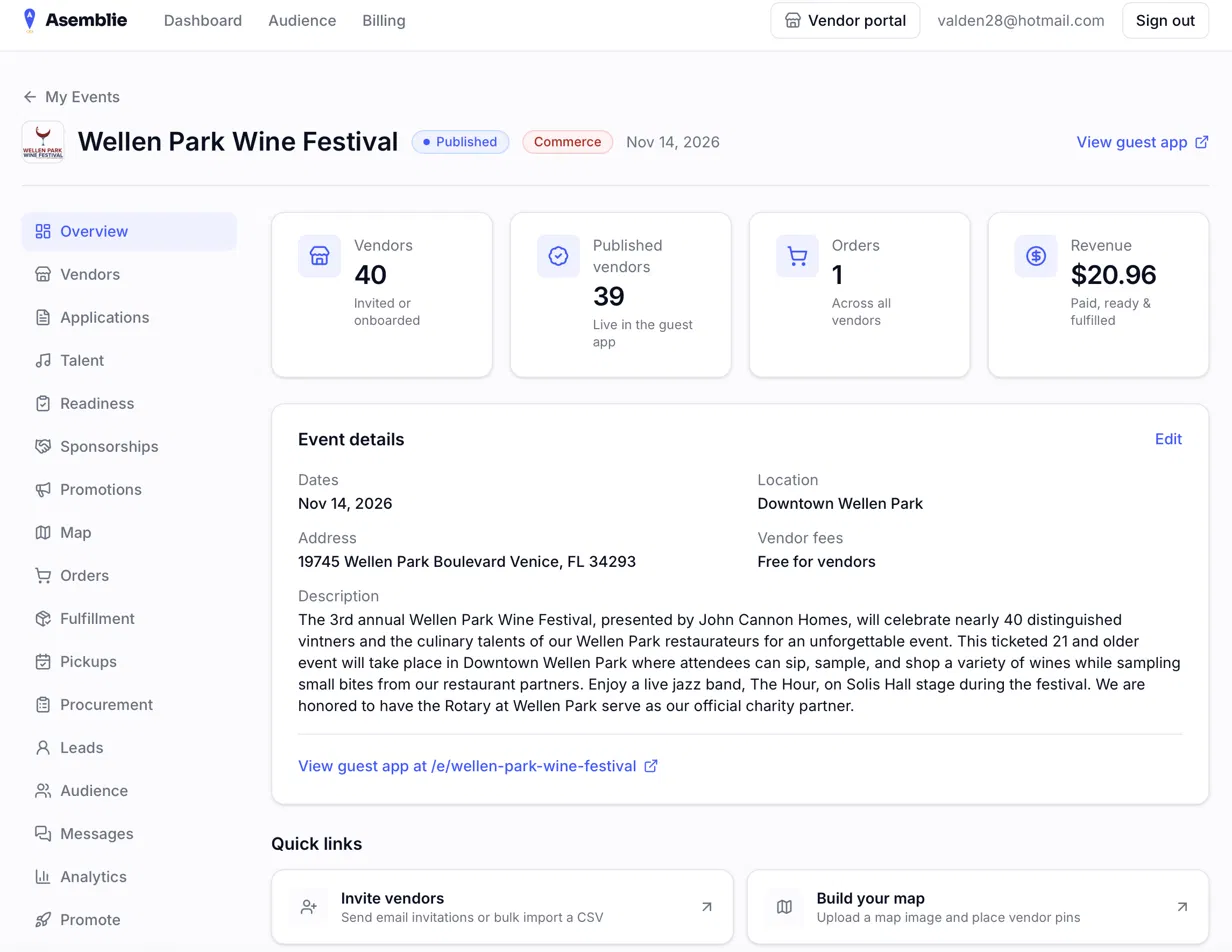Viewport: 1232px width, 952px height.
Task: Click the Procurement clipboard-list icon
Action: [43, 704]
